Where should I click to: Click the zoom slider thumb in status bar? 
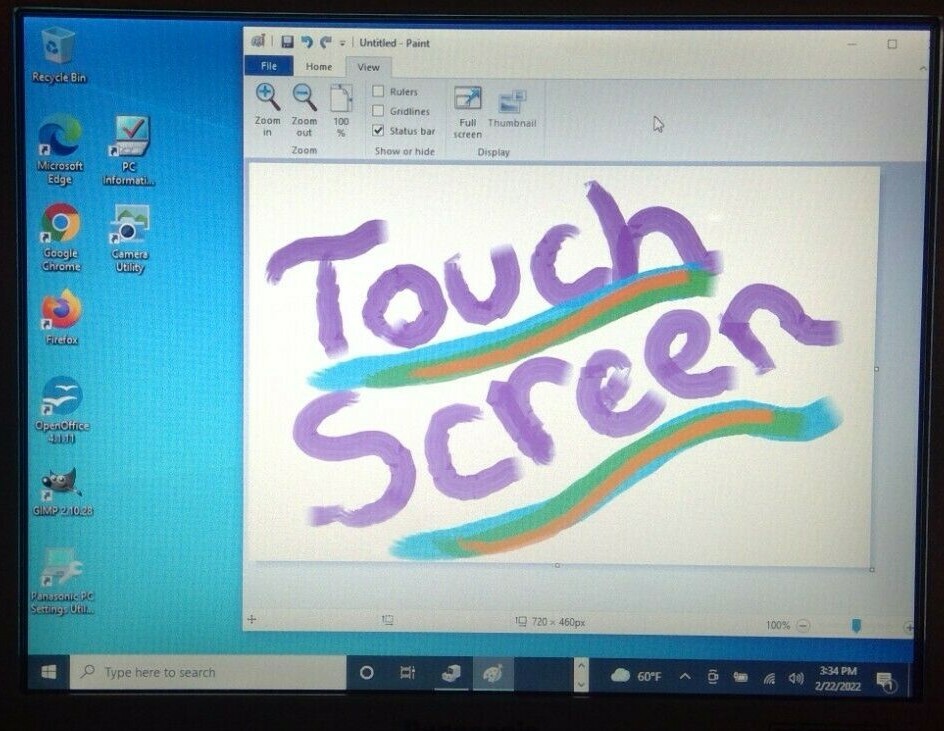(857, 626)
